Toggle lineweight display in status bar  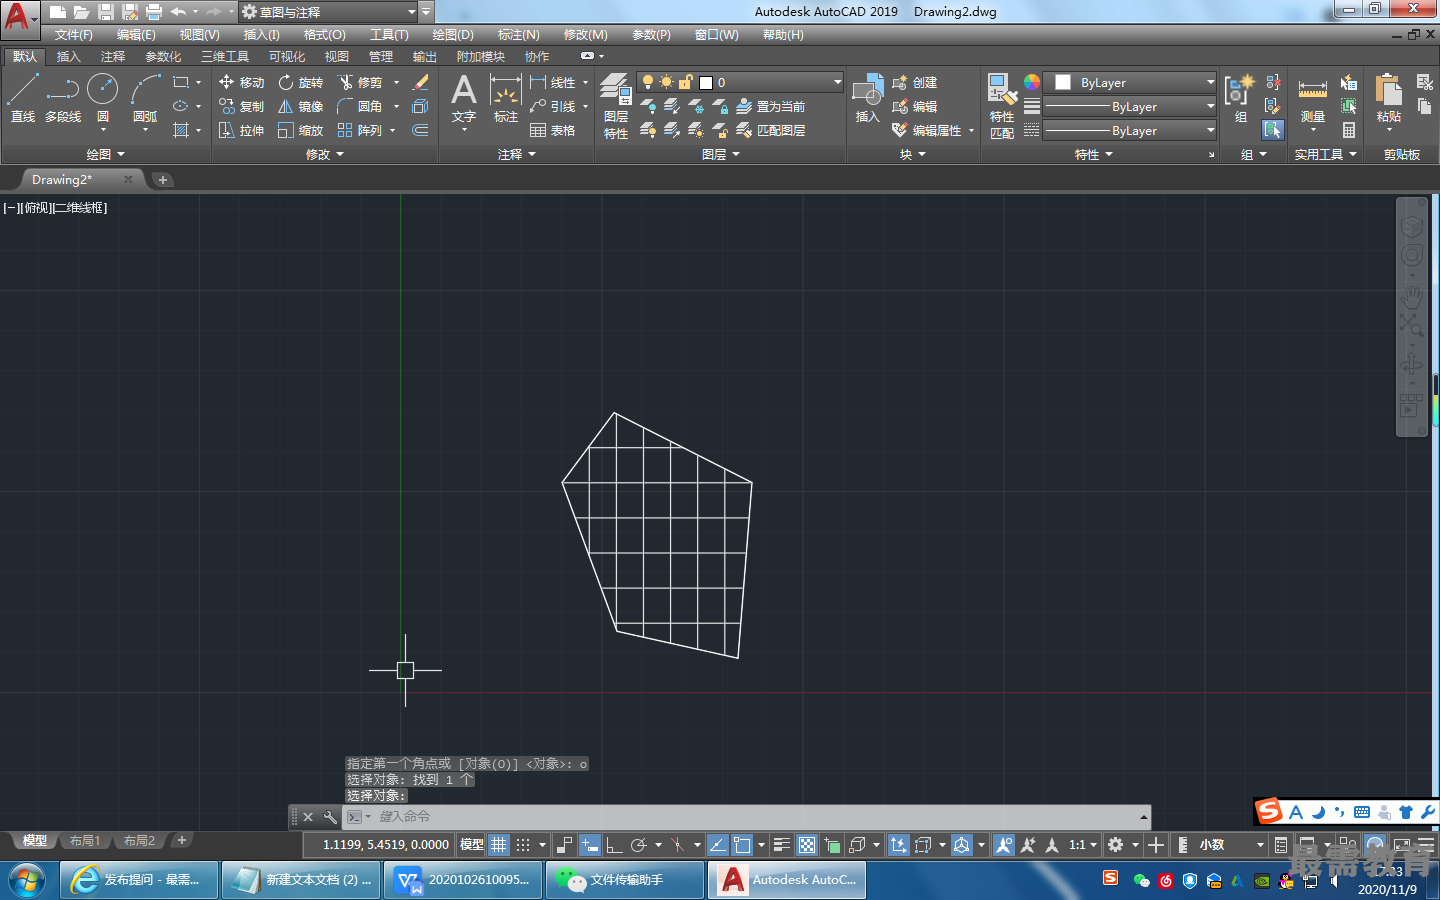[x=782, y=845]
